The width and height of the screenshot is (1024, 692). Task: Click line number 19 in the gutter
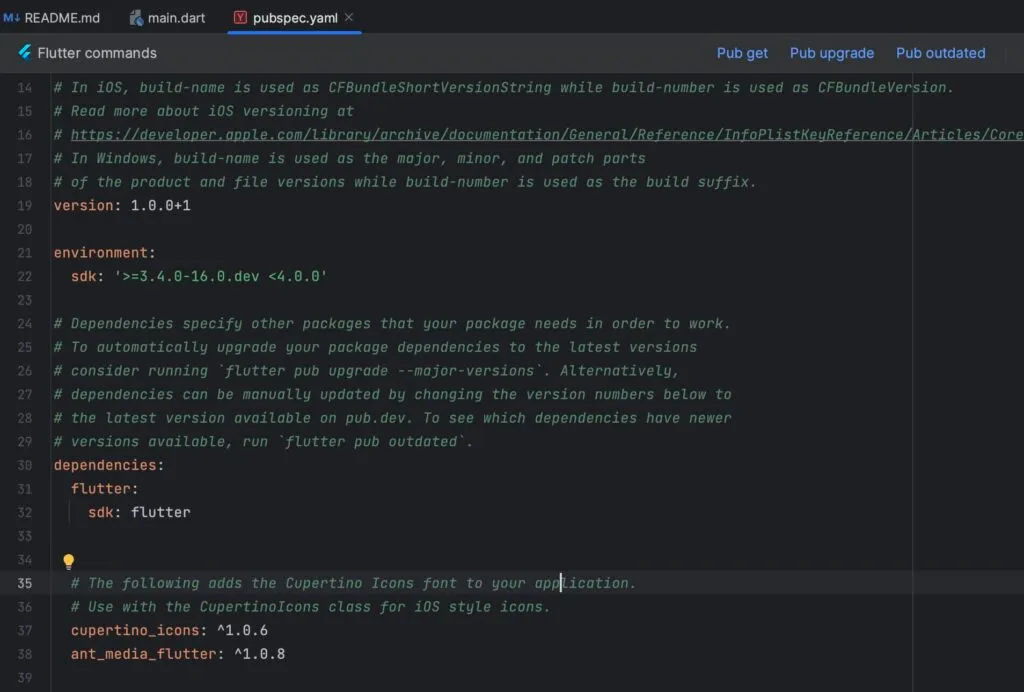coord(24,206)
